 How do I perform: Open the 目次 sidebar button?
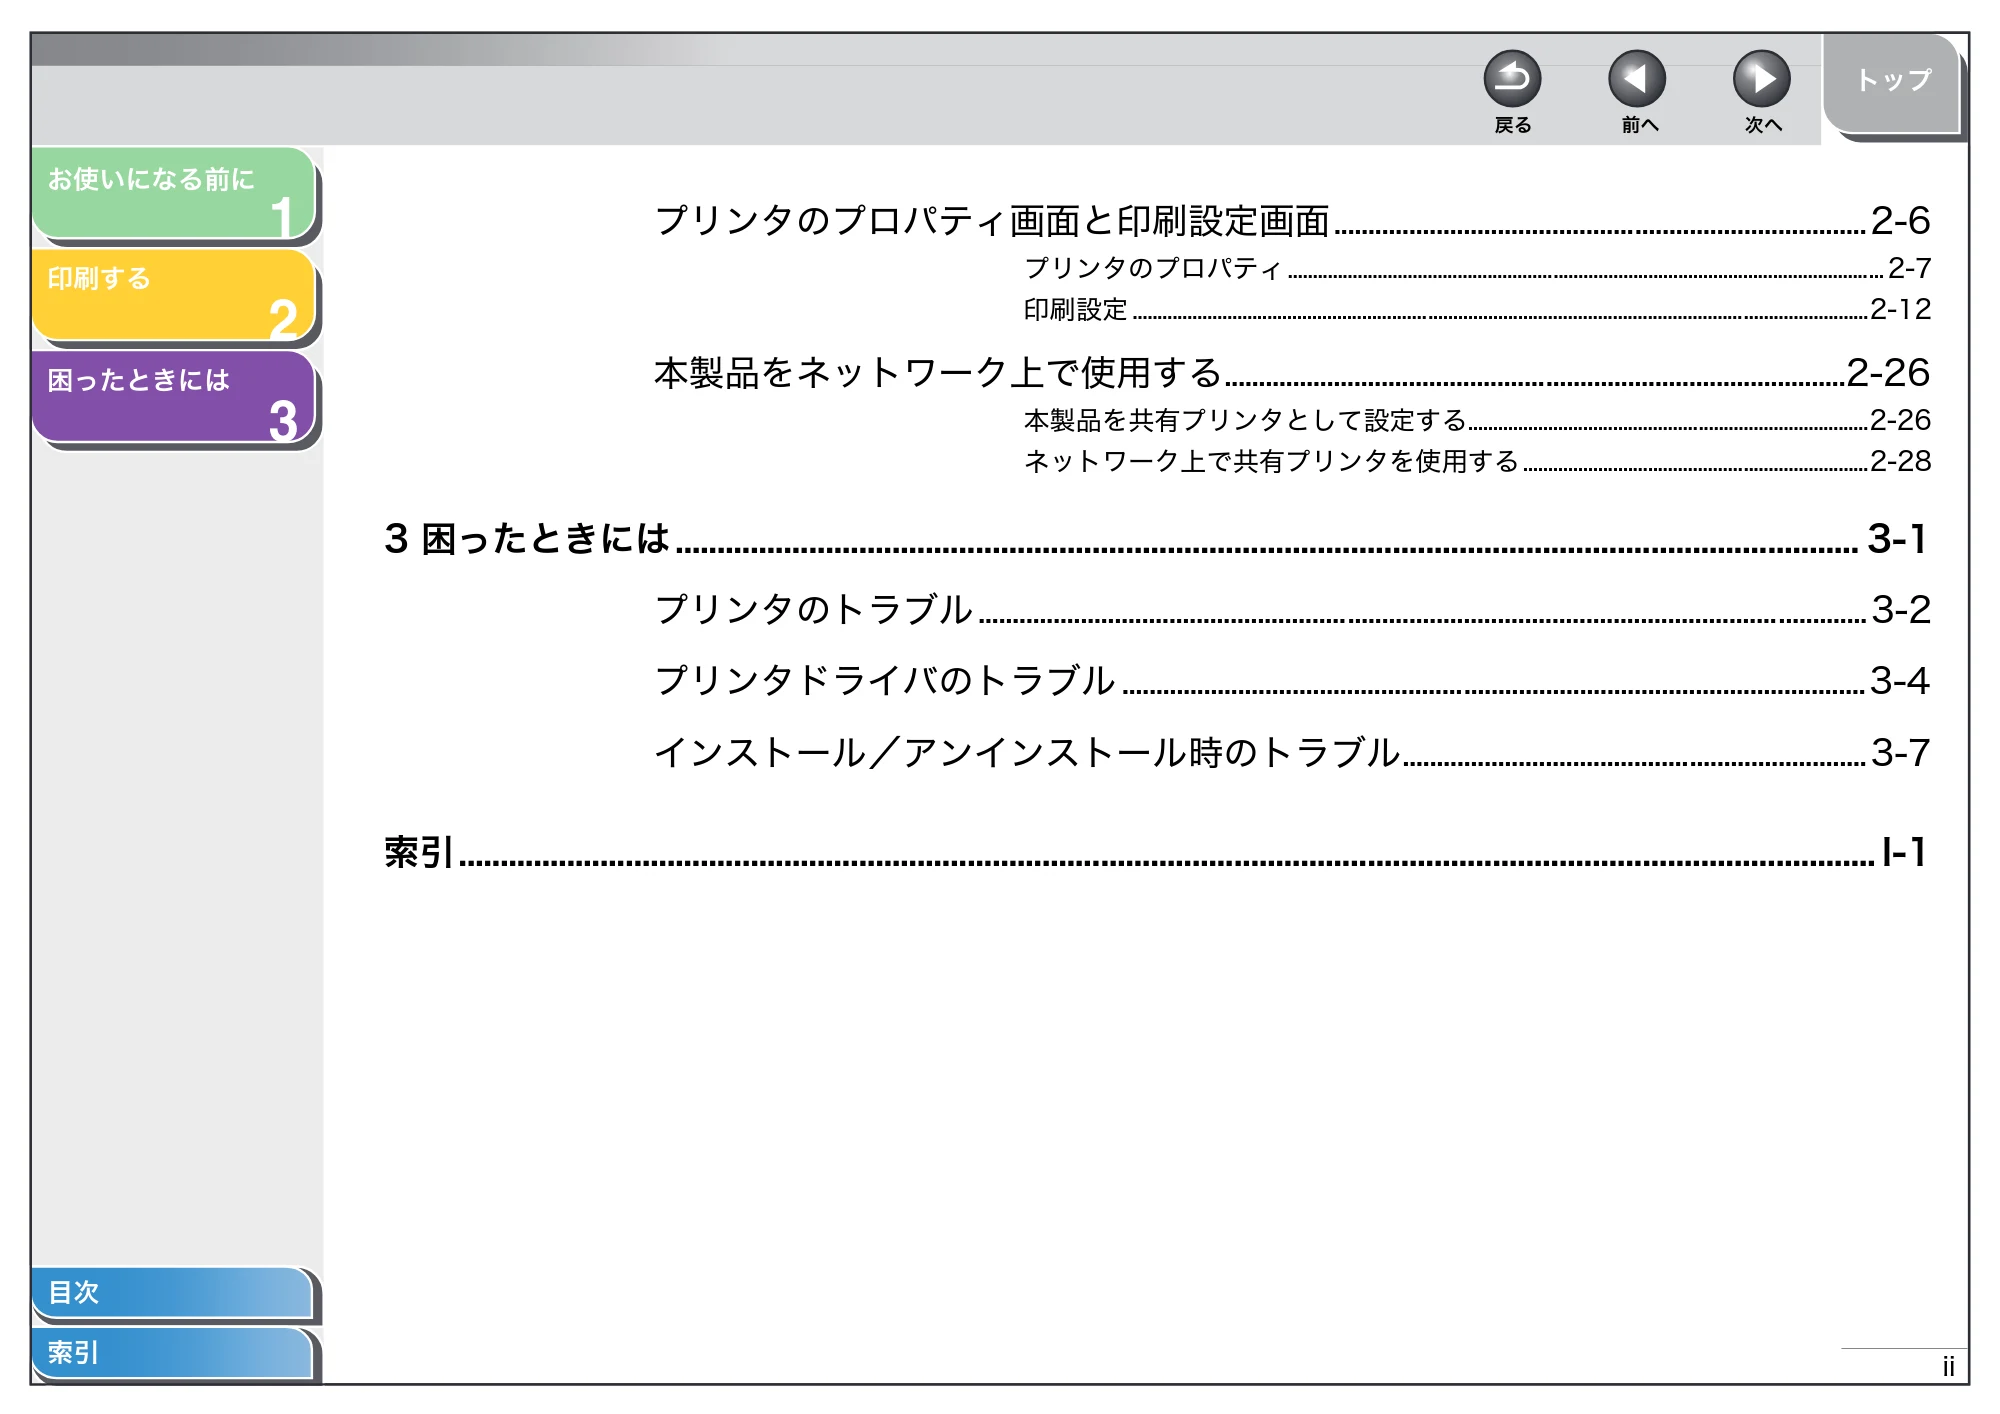[x=172, y=1292]
